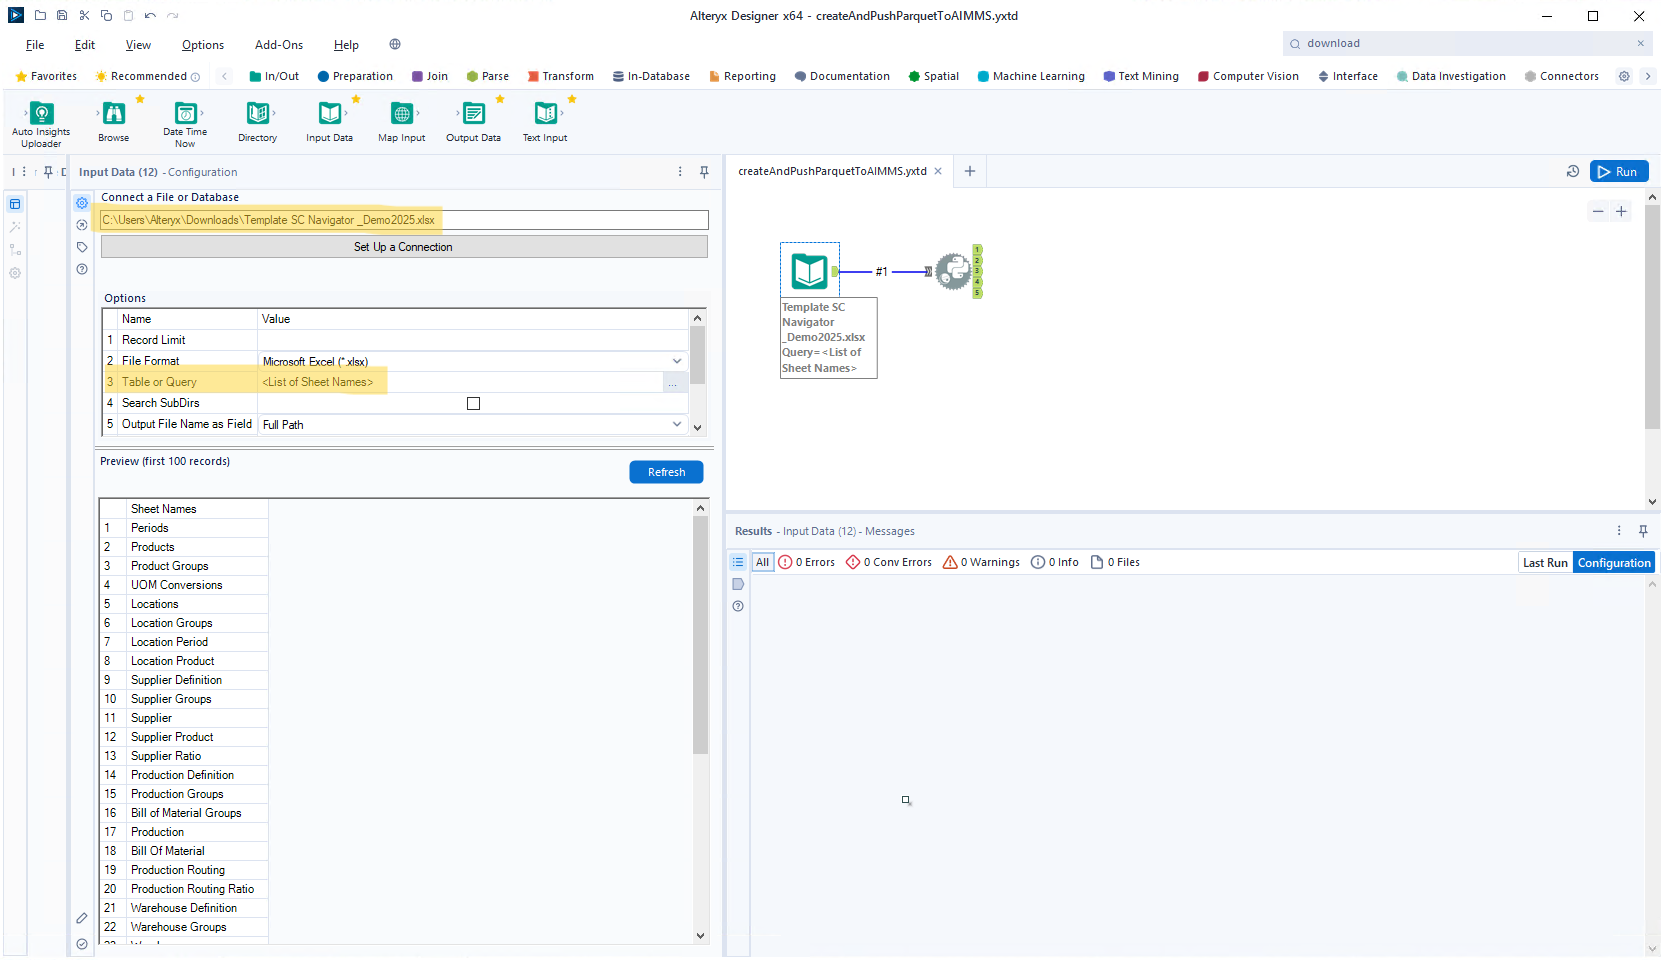The width and height of the screenshot is (1661, 960).
Task: Zoom out the canvas with minus
Action: (x=1598, y=211)
